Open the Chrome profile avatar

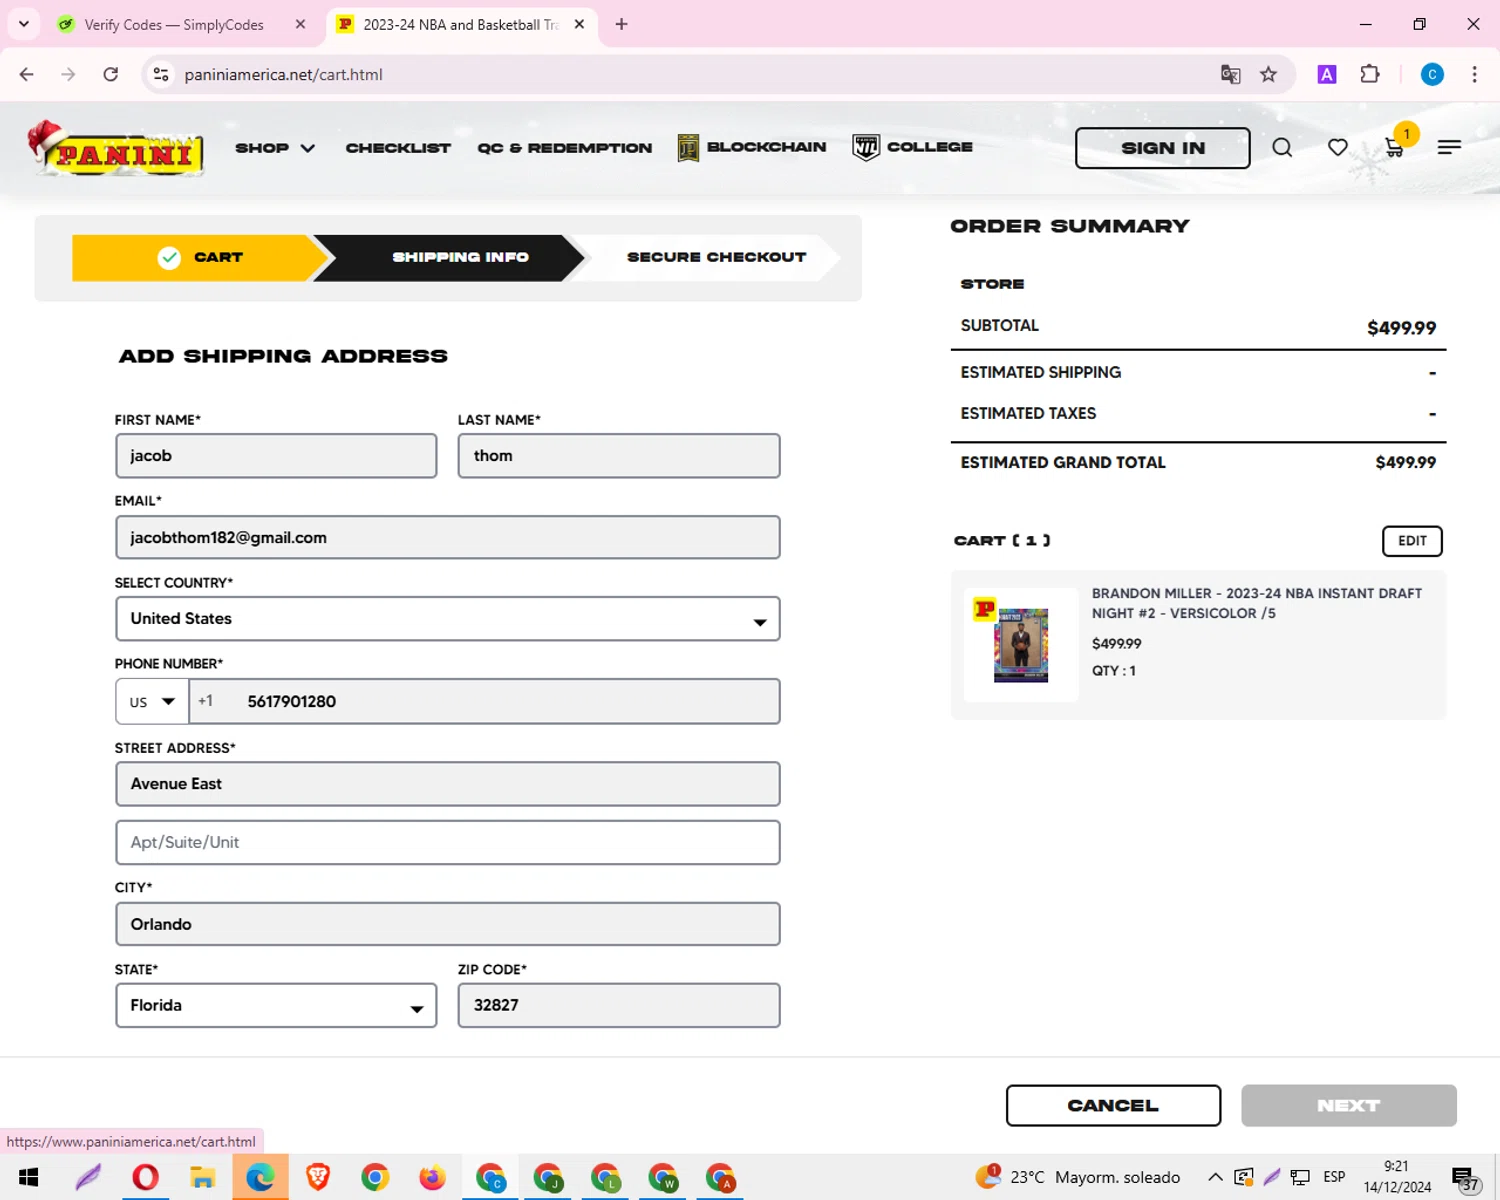pyautogui.click(x=1432, y=74)
